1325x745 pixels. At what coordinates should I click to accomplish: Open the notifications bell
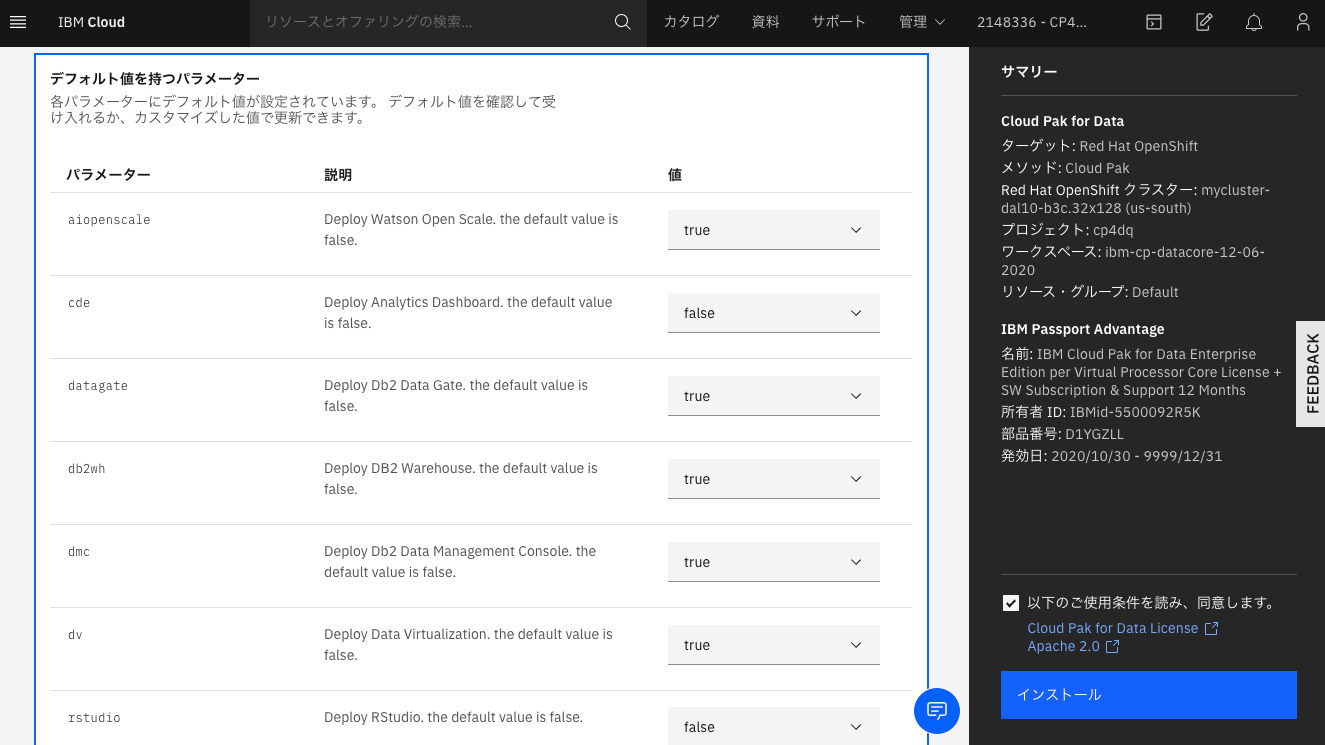(1254, 22)
